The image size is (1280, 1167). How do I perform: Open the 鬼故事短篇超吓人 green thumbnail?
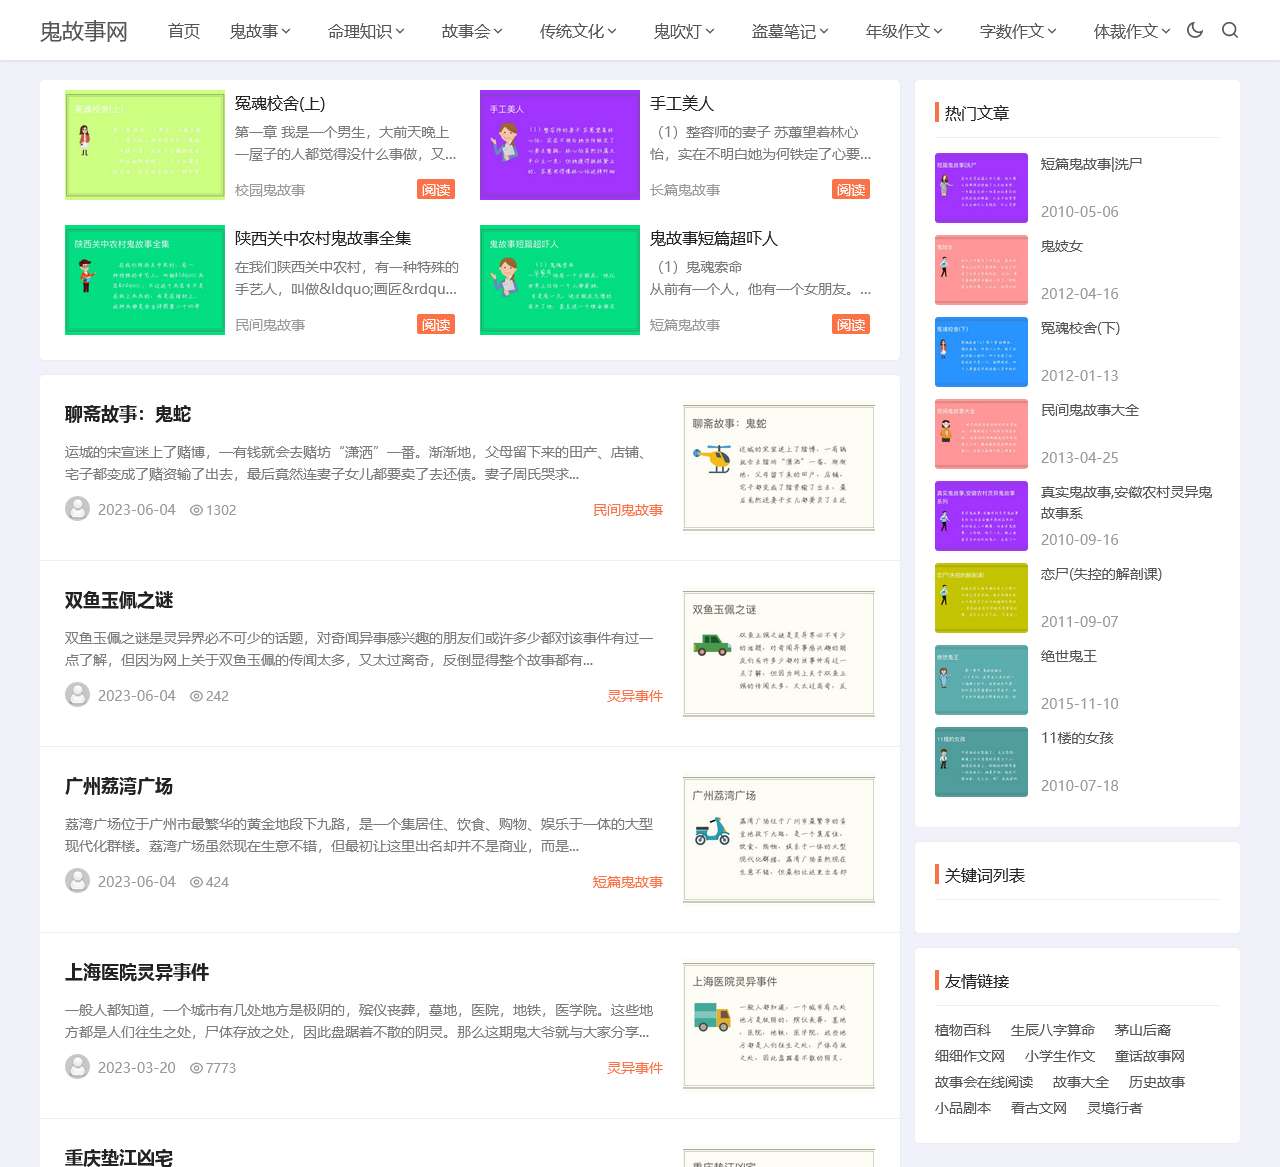click(560, 280)
